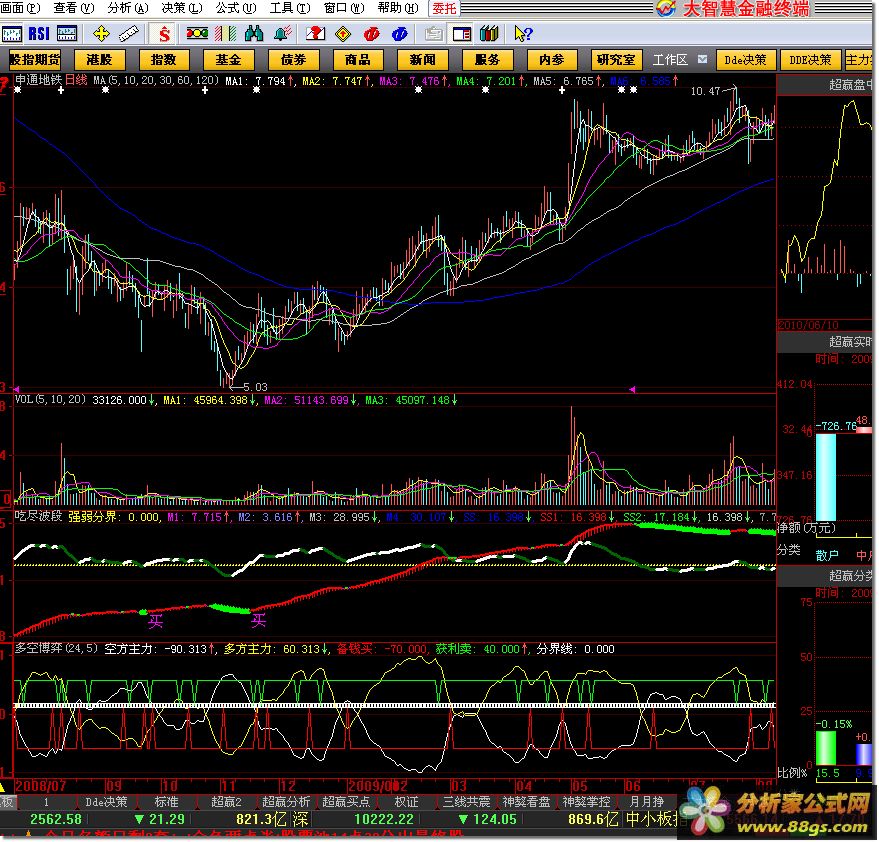Viewport: 879px width, 842px height.
Task: Switch to the 标准 bottom tab
Action: click(166, 802)
